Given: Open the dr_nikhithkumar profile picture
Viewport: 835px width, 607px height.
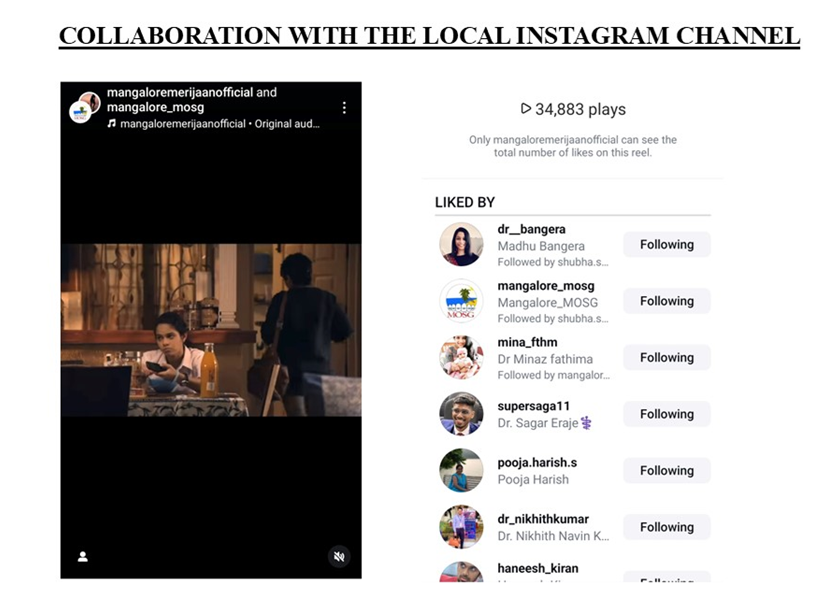Looking at the screenshot, I should point(461,527).
